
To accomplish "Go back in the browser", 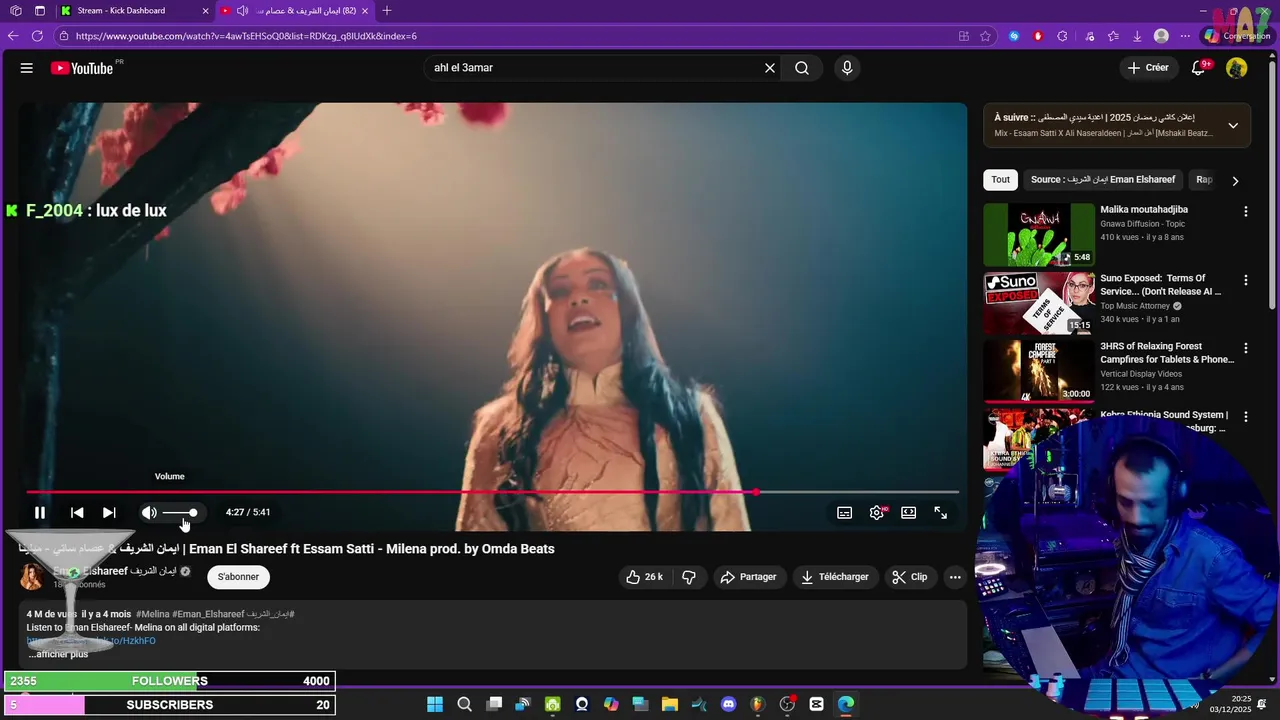I will click(x=13, y=36).
